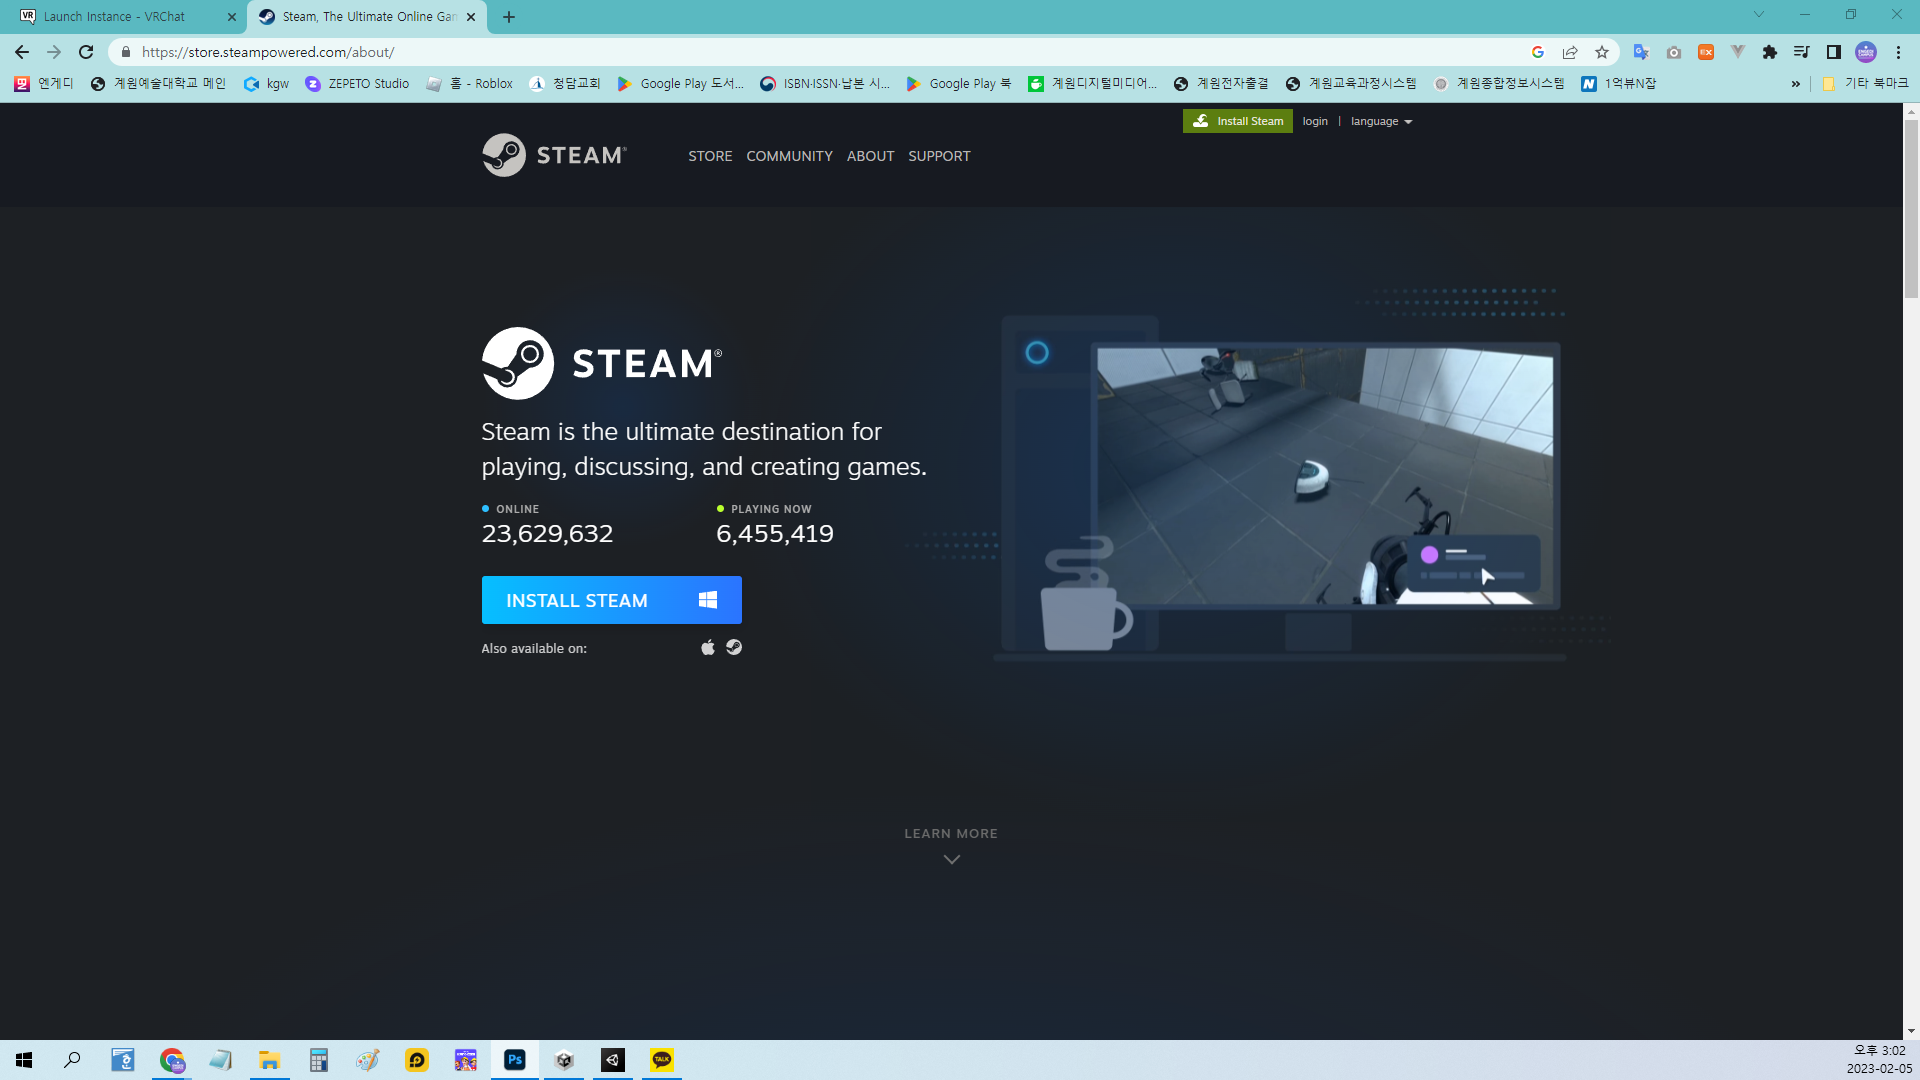Click the login link
This screenshot has height=1080, width=1920.
[1315, 121]
